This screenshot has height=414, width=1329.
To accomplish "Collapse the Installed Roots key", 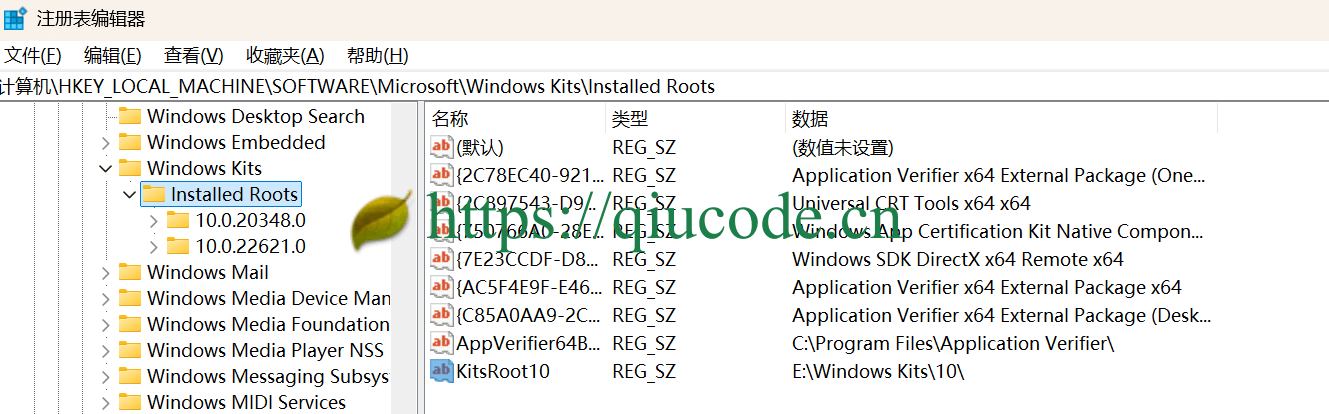I will point(129,195).
